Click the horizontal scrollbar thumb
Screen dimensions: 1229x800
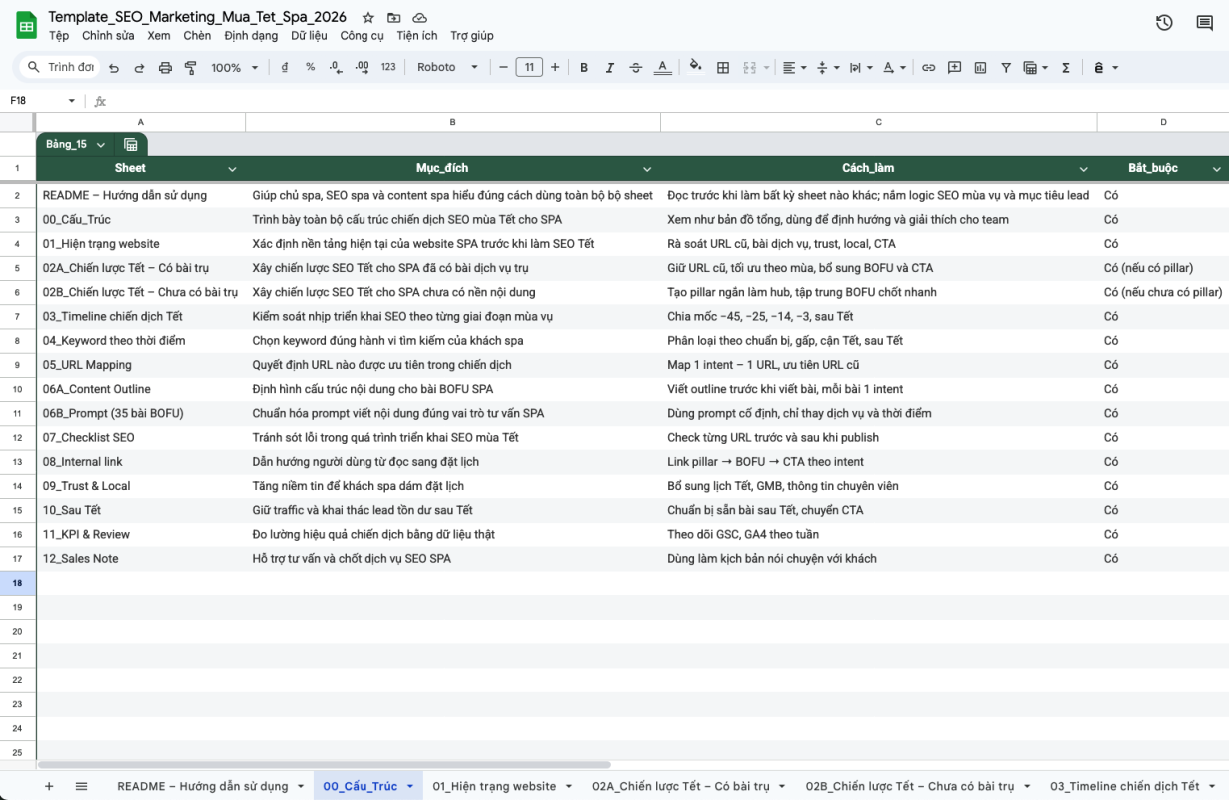coord(324,765)
